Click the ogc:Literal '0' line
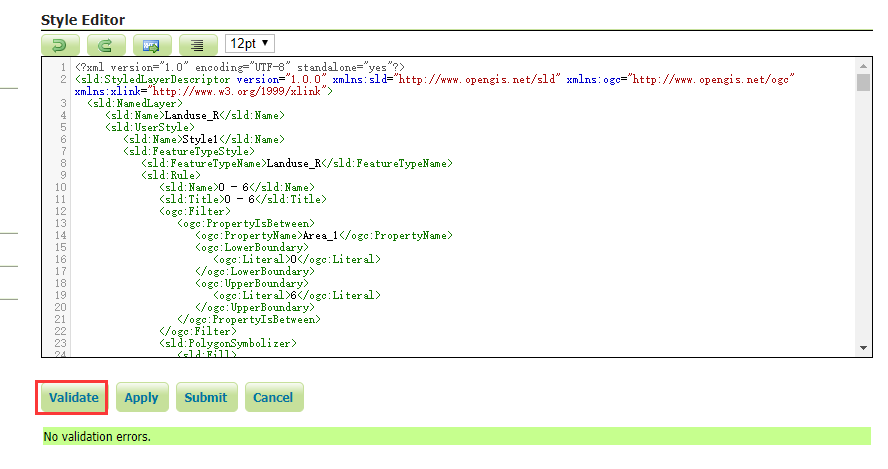Screen dimensions: 888x469 (x=297, y=259)
